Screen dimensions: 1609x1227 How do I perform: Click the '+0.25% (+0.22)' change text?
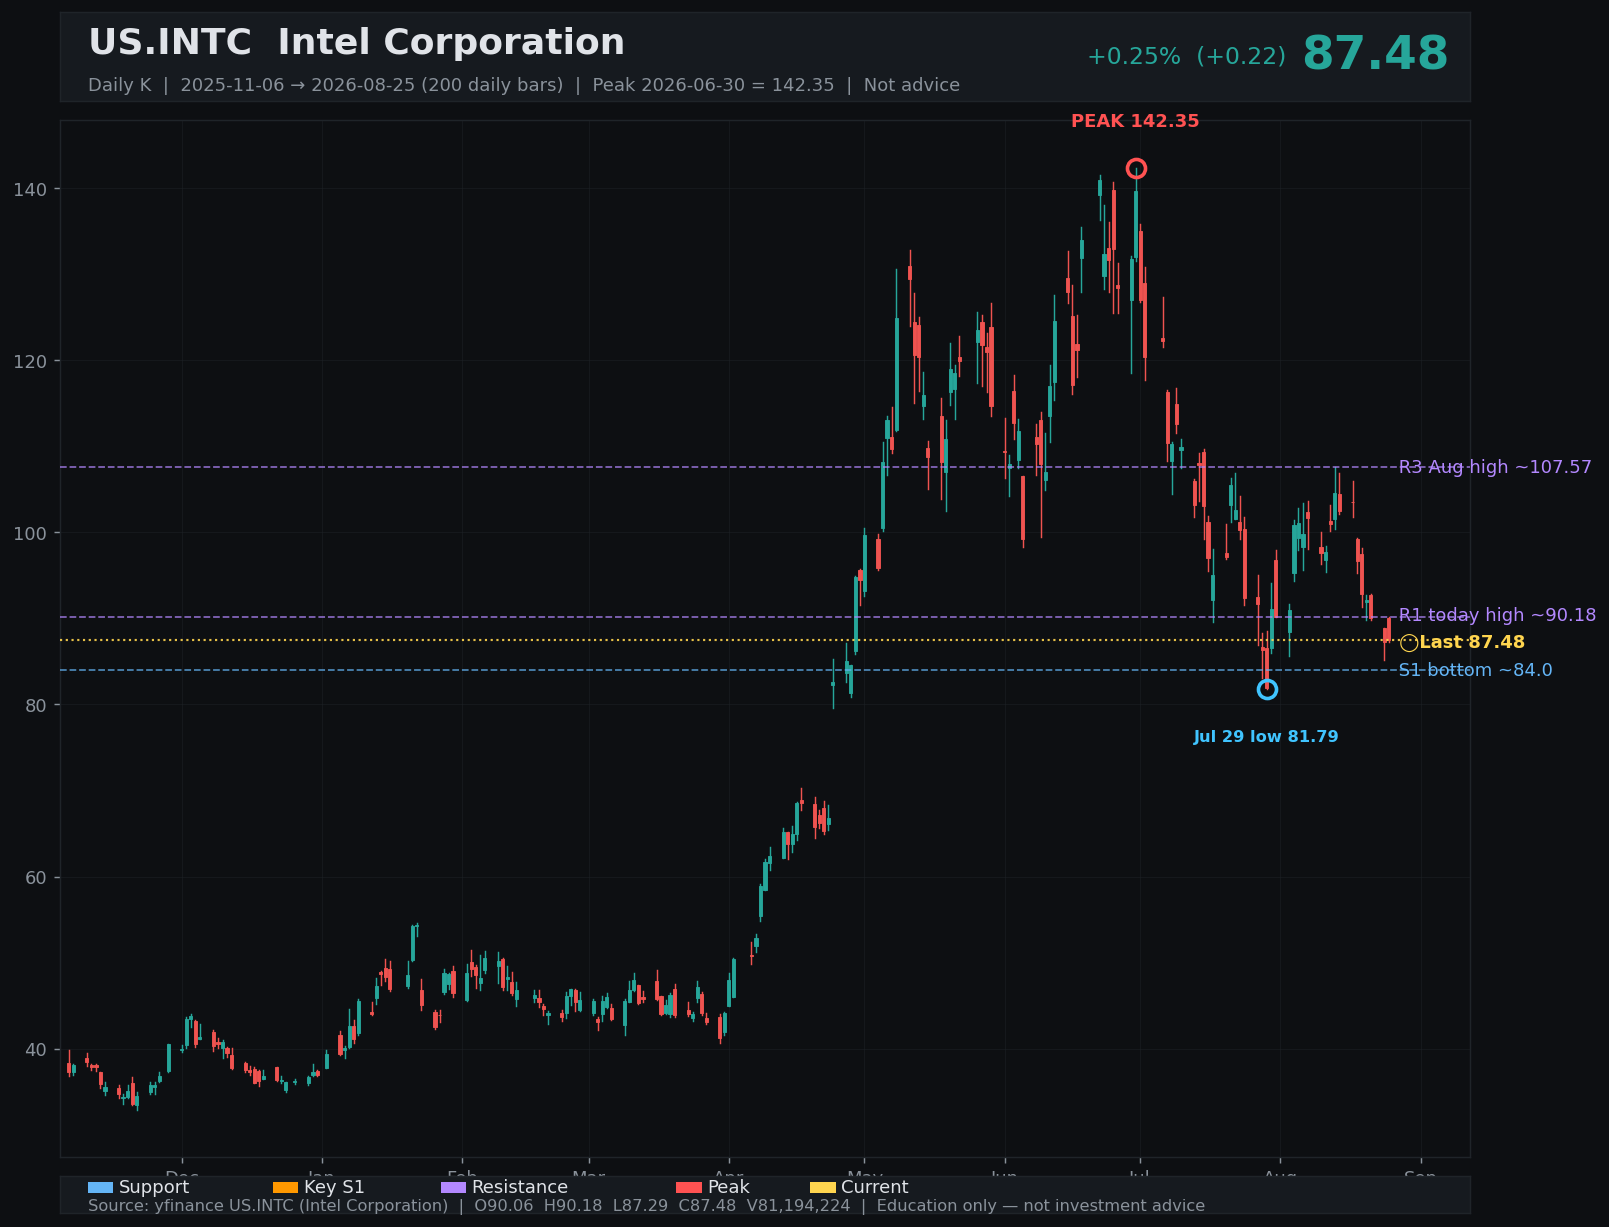coord(1186,57)
